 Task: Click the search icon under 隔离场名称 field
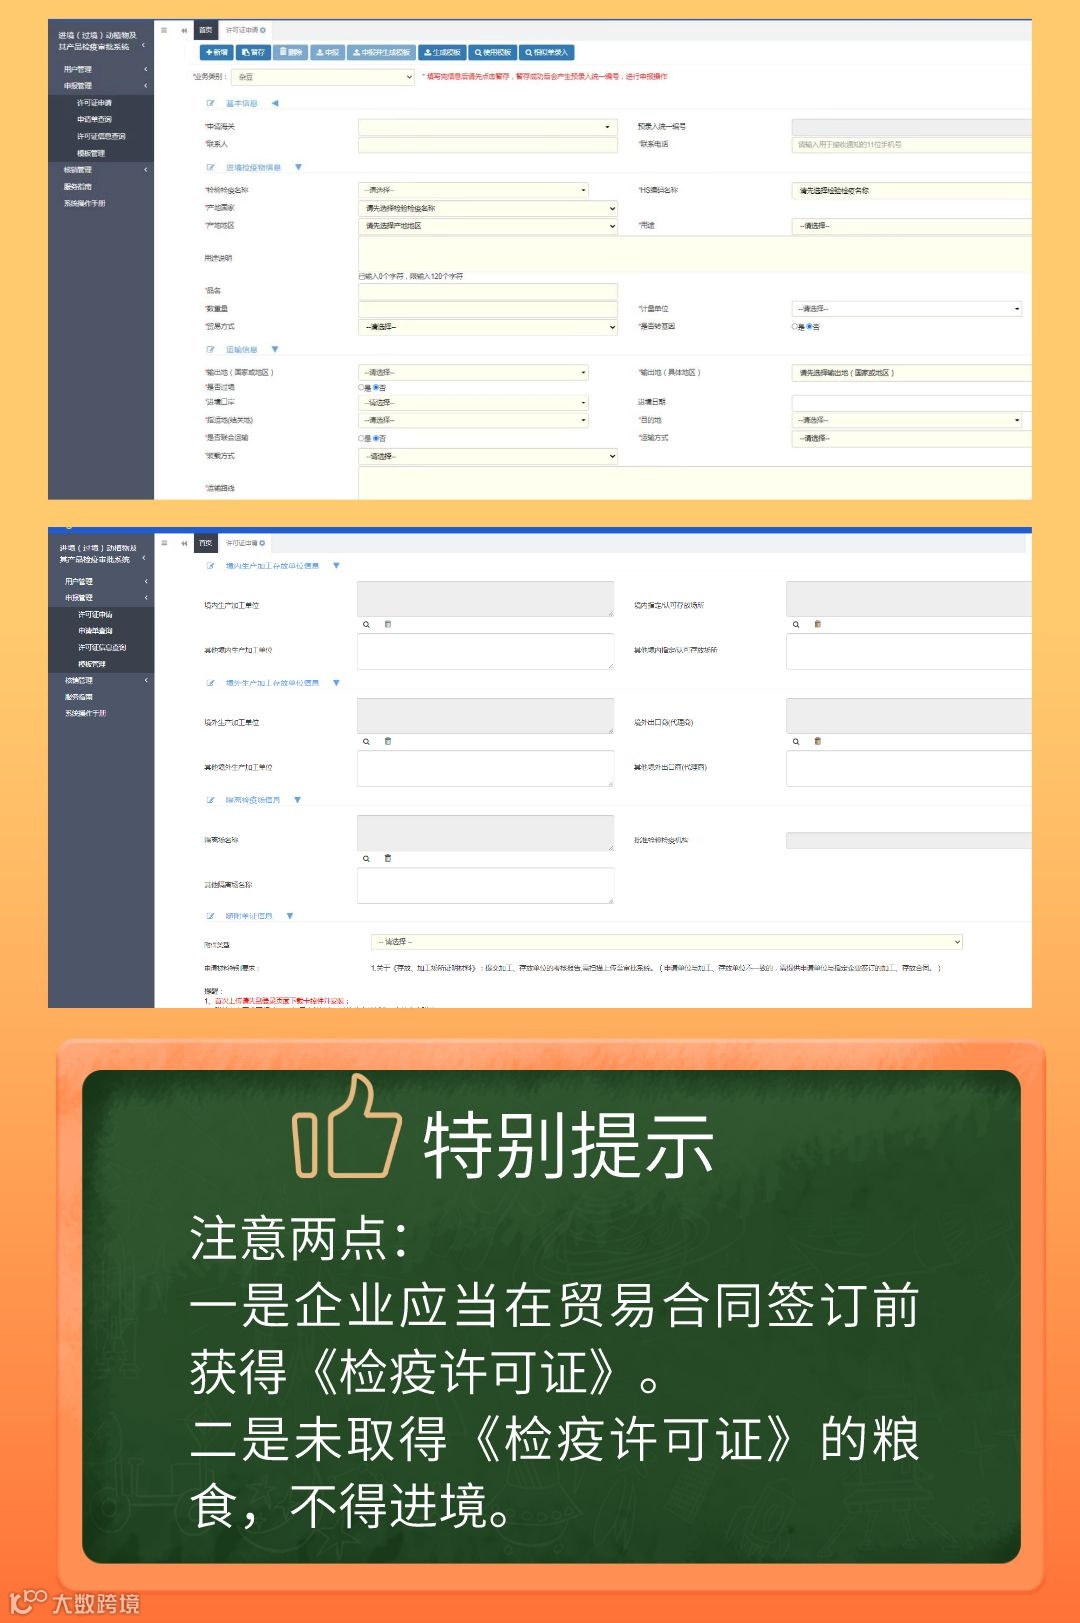366,858
